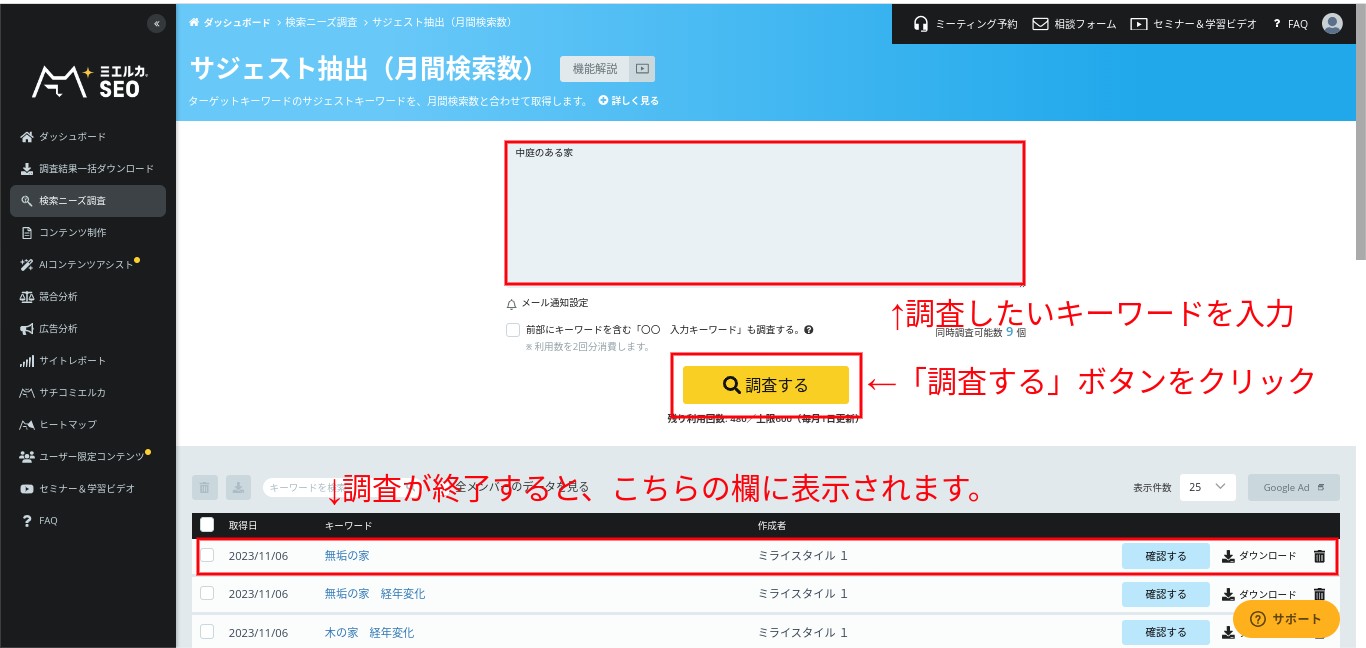
Task: Open the 機能解説 video play icon
Action: pos(642,69)
